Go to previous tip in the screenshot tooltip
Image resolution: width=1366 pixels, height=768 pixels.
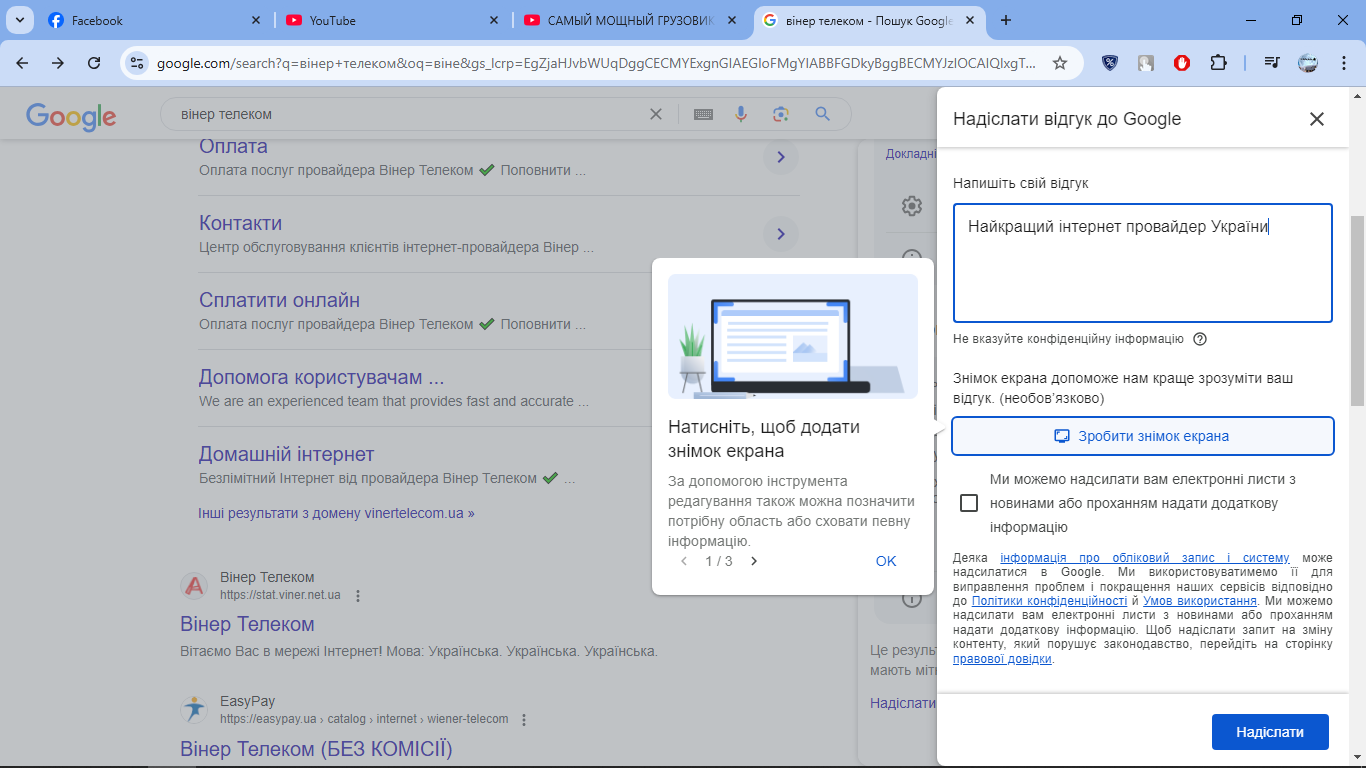684,561
